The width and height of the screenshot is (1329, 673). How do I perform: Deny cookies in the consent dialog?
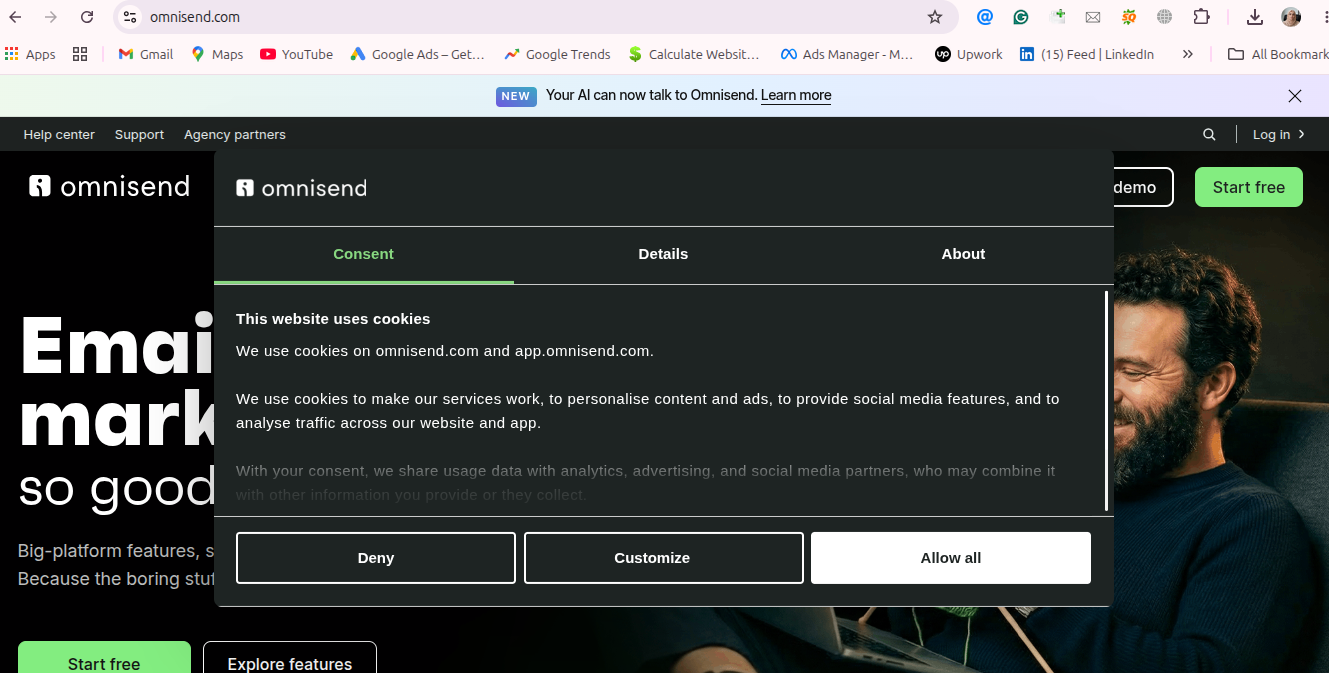376,558
